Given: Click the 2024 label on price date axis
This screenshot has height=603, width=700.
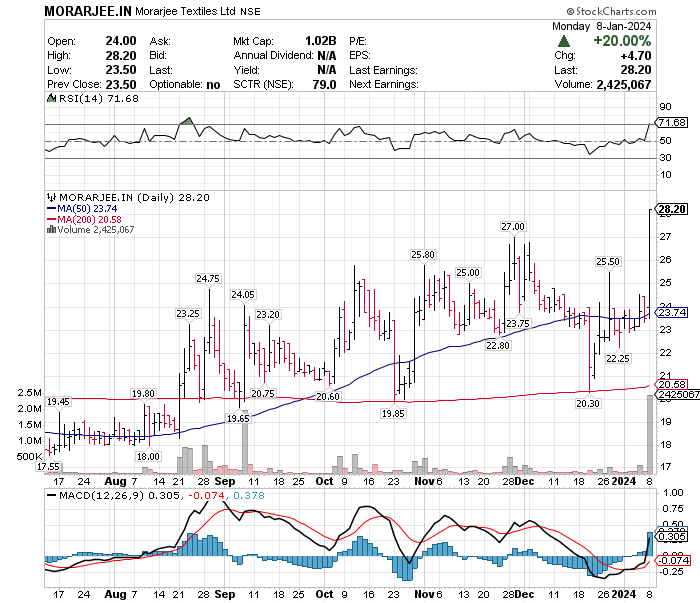Looking at the screenshot, I should tap(624, 481).
